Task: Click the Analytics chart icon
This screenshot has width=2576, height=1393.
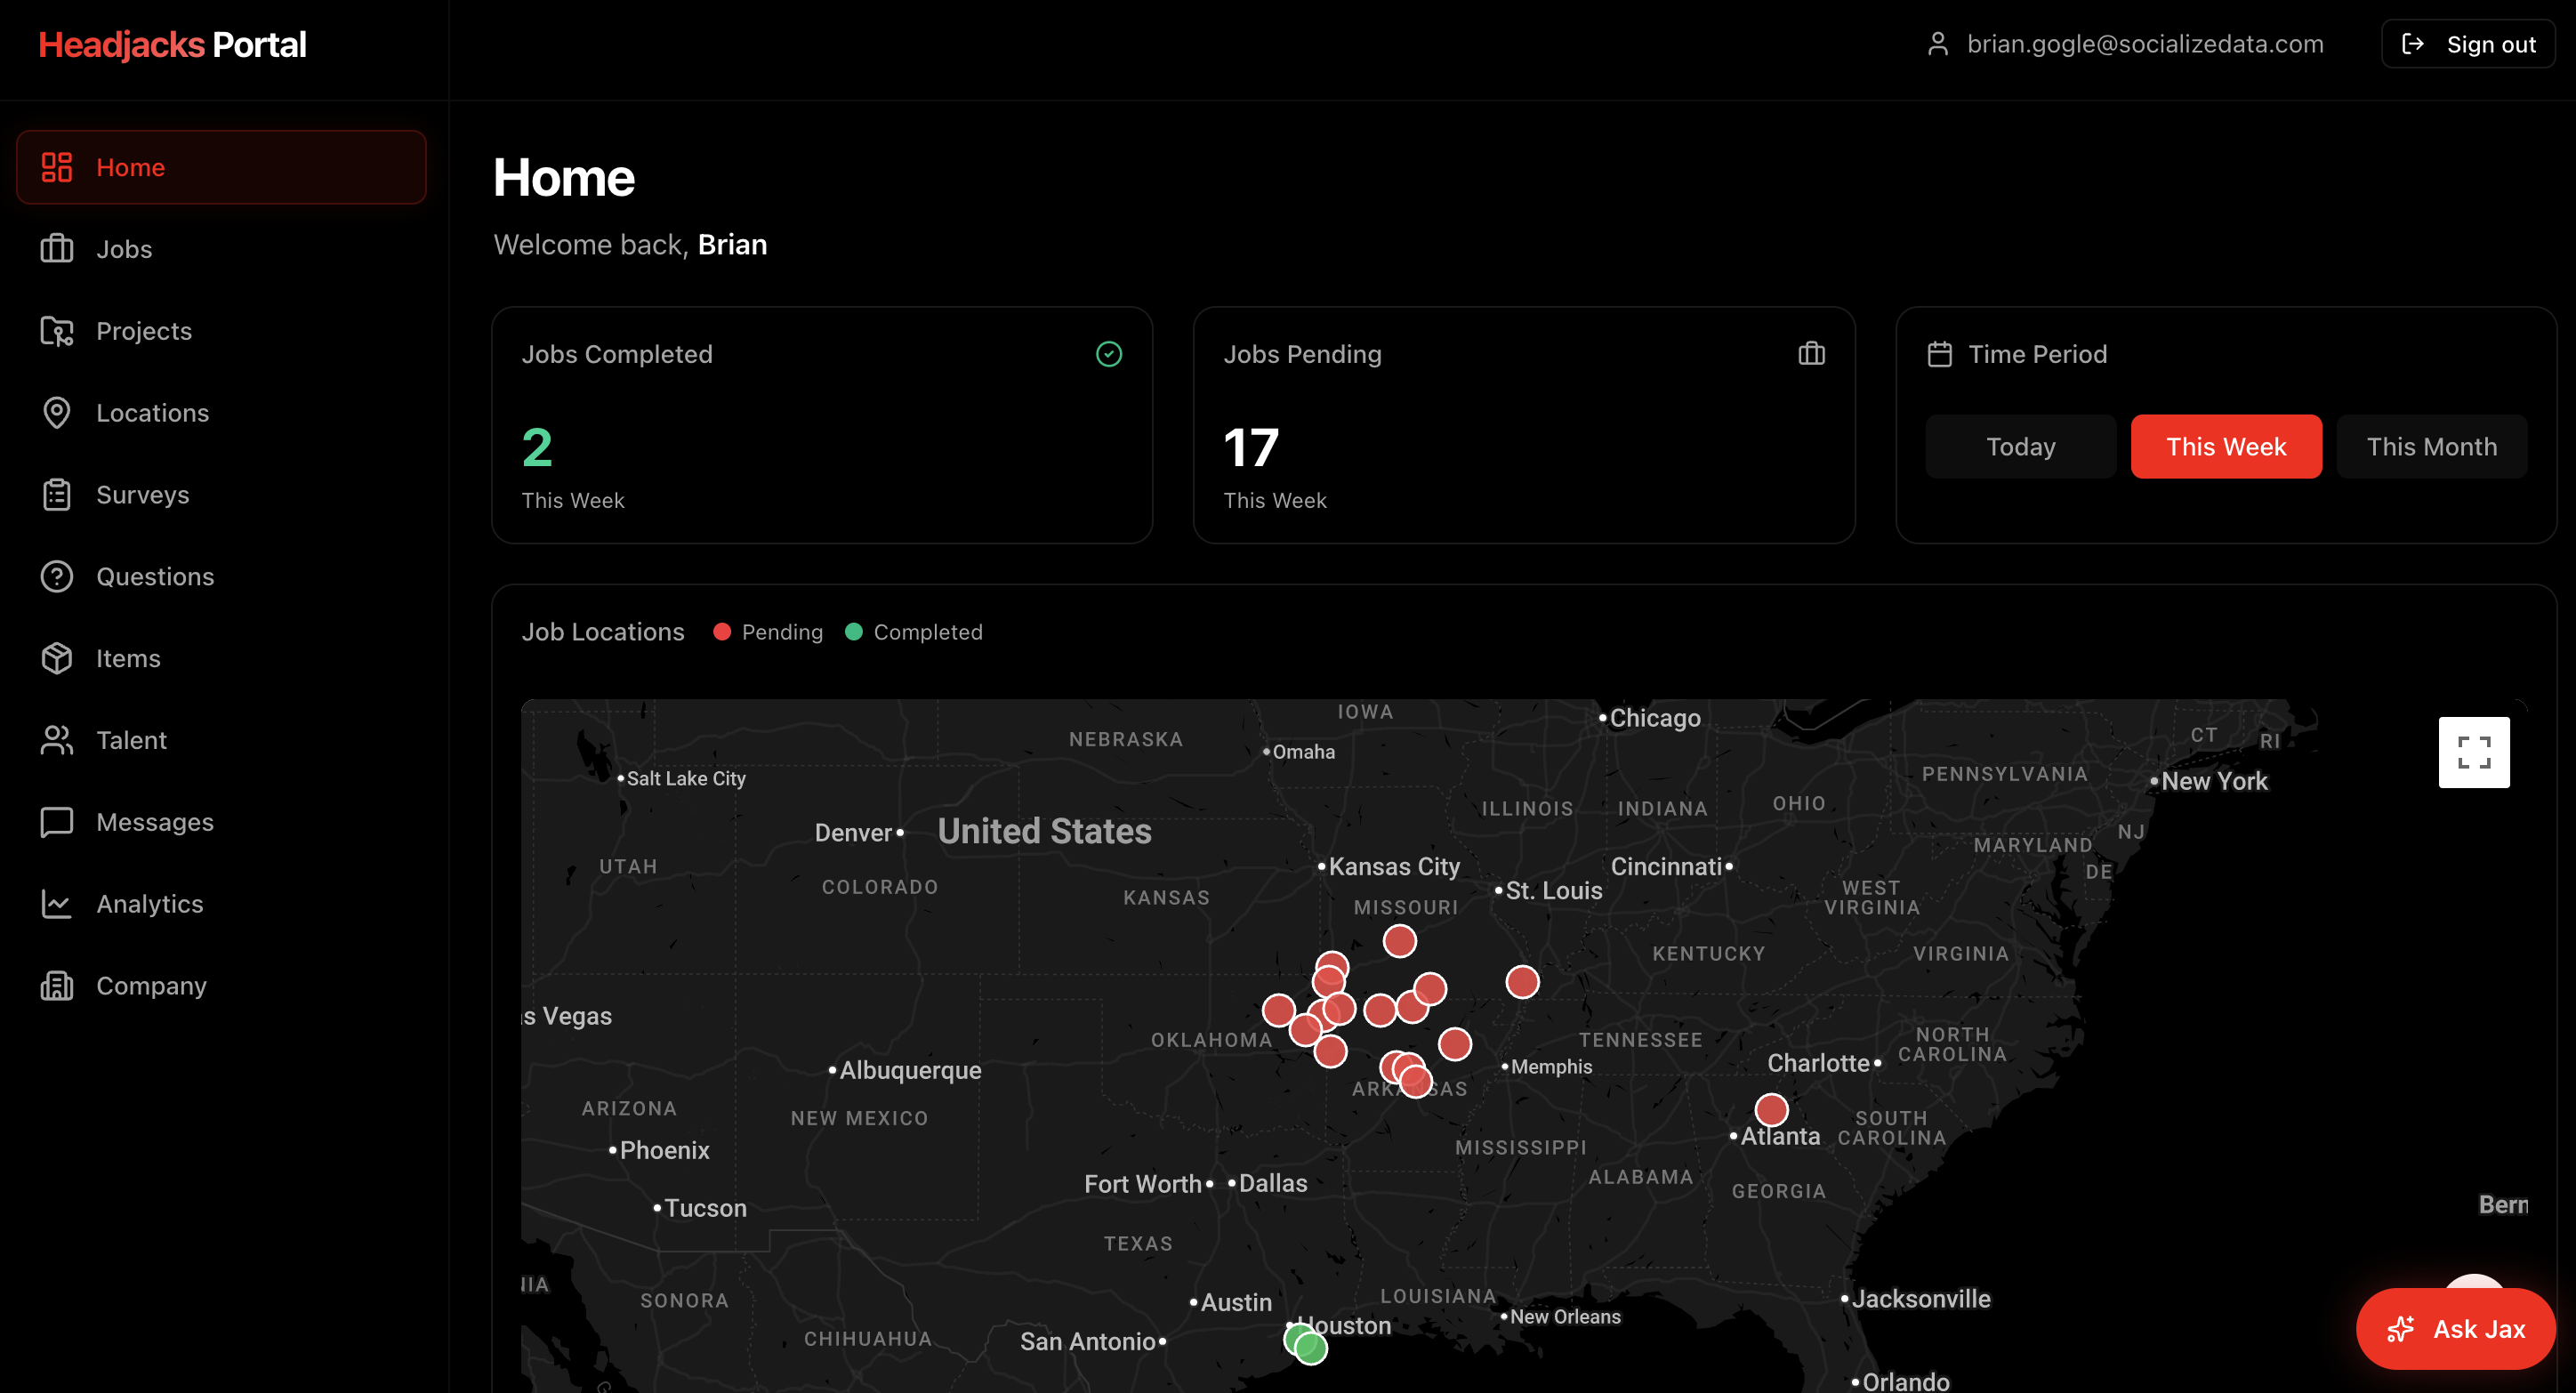Action: [57, 904]
